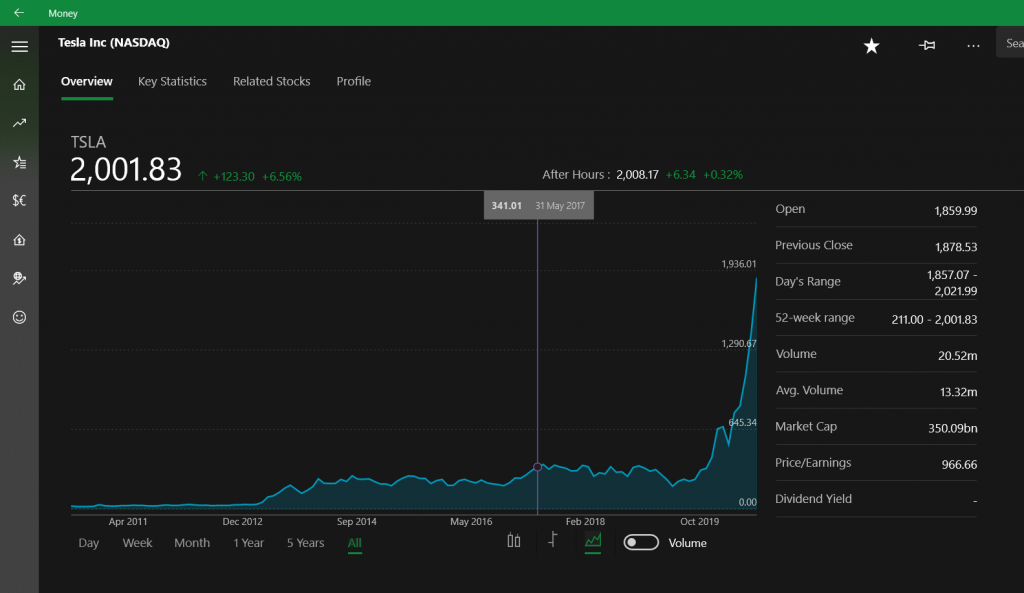Screen dimensions: 1024x593
Task: Click the smiley feedback icon
Action: [x=20, y=317]
